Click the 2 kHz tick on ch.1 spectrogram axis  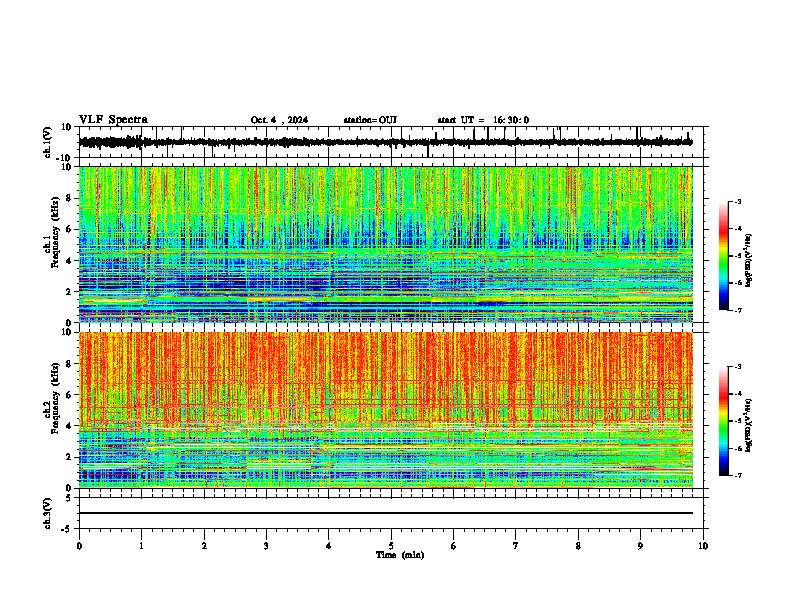[69, 291]
